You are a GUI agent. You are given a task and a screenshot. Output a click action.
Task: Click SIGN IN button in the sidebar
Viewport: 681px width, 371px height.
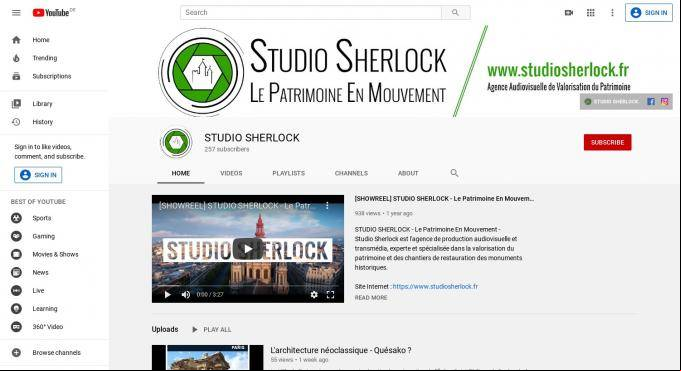(38, 175)
